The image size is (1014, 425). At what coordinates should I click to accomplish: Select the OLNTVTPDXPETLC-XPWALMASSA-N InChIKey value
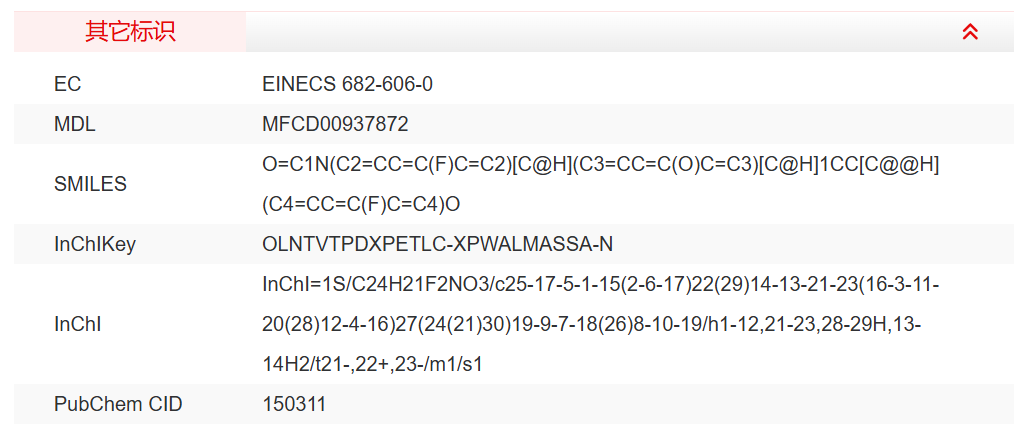pyautogui.click(x=437, y=245)
